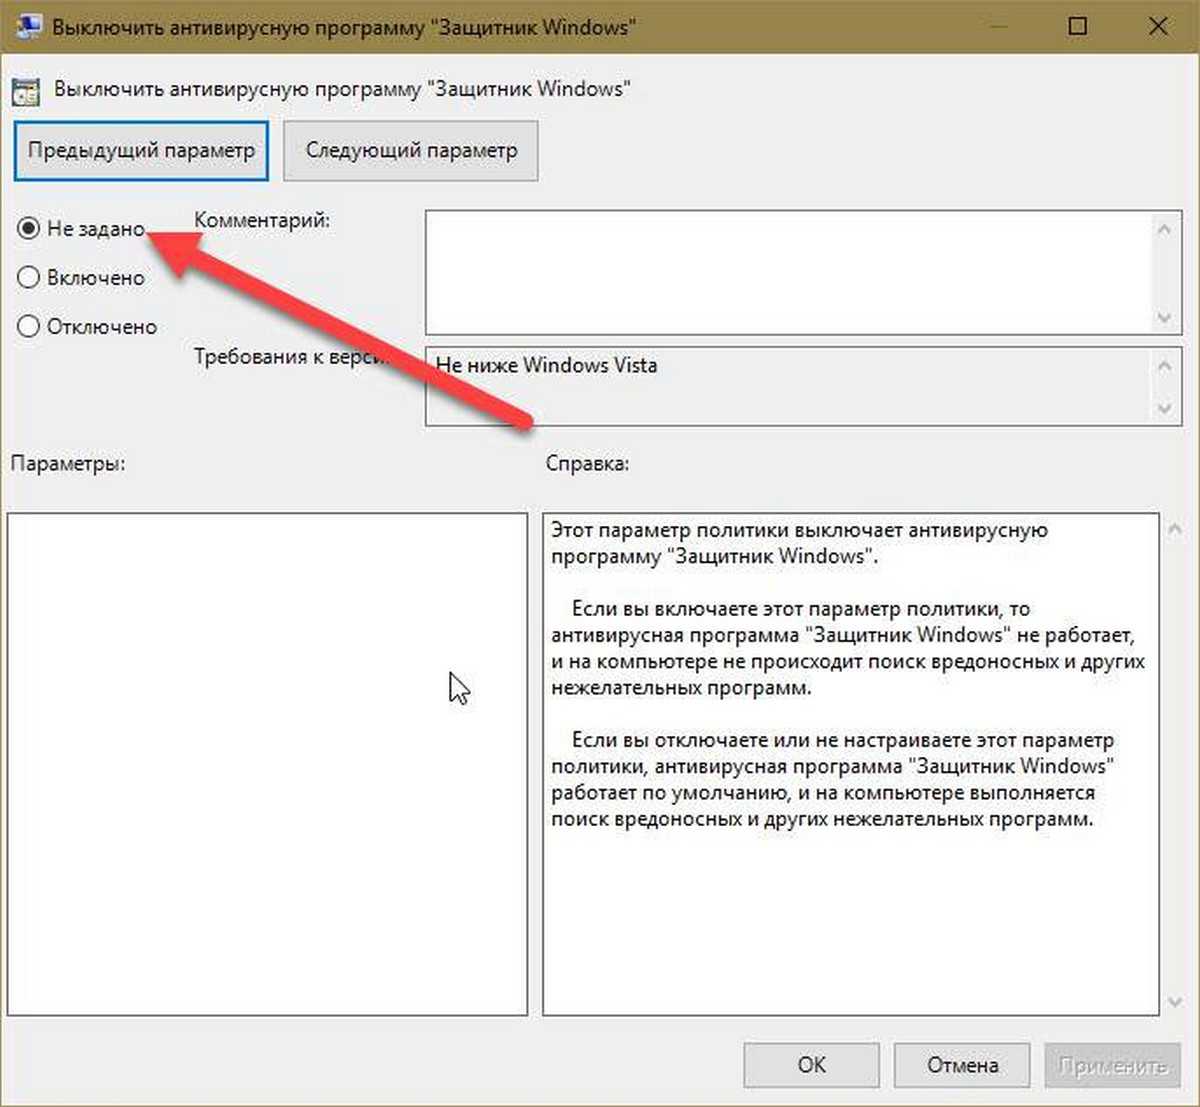This screenshot has height=1107, width=1200.
Task: Click the "Применить" button
Action: tap(1112, 1066)
